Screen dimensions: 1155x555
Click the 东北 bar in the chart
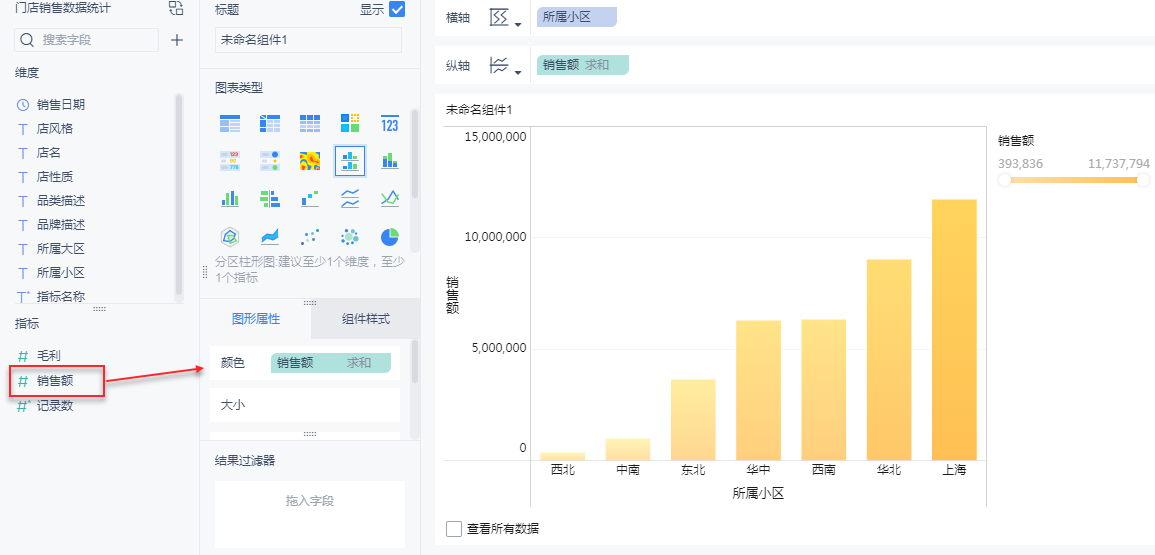[693, 419]
